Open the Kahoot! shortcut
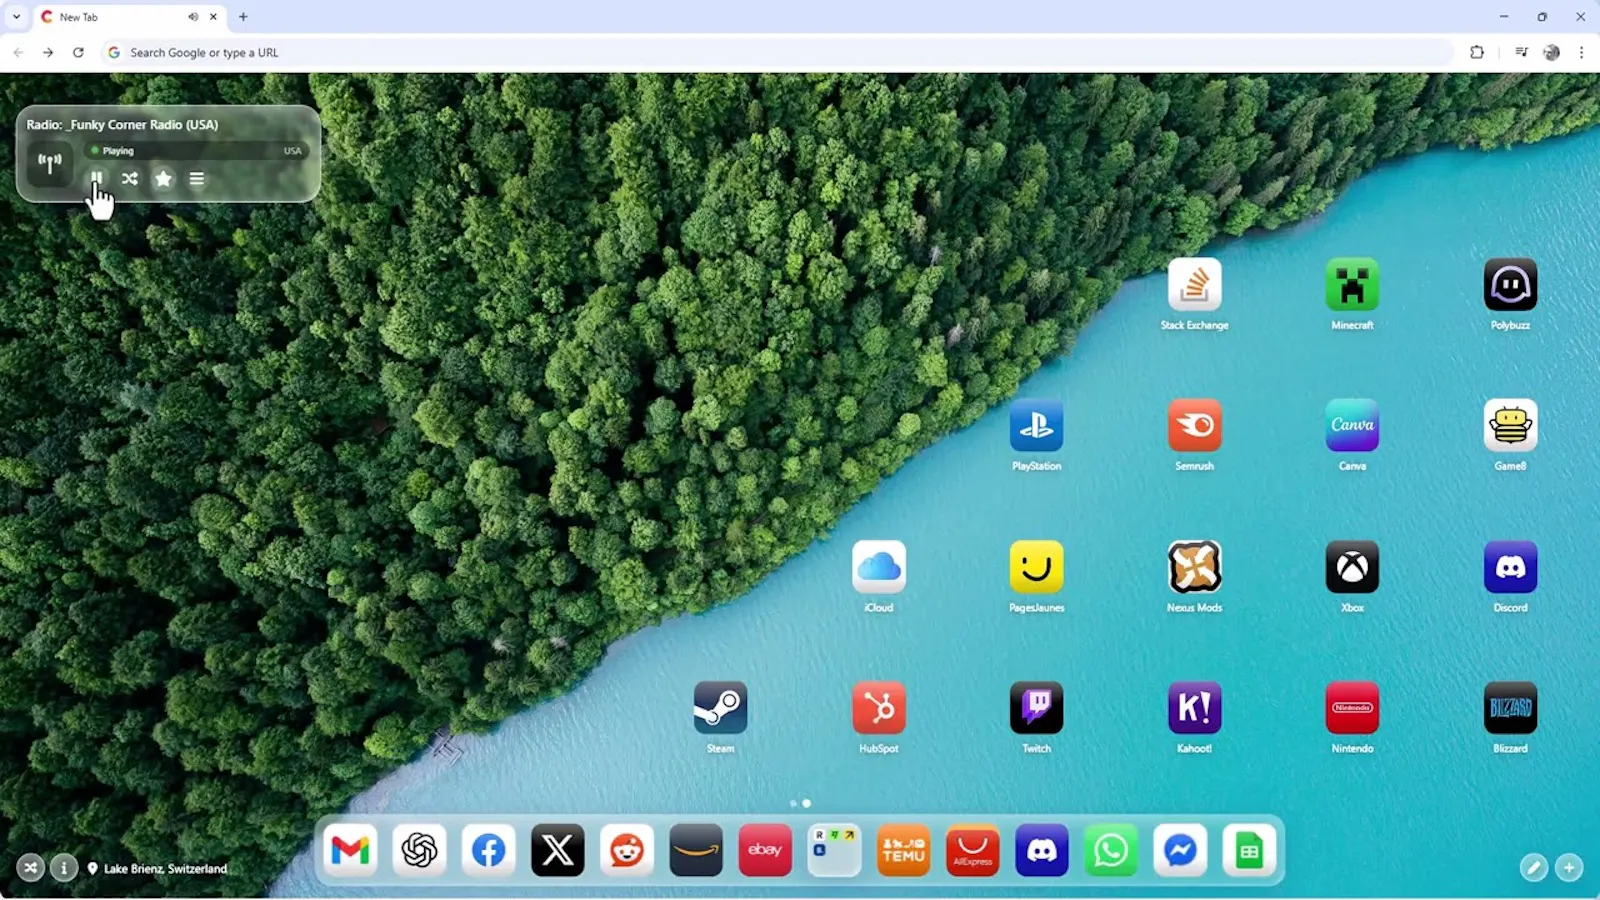Image resolution: width=1600 pixels, height=900 pixels. [1194, 708]
